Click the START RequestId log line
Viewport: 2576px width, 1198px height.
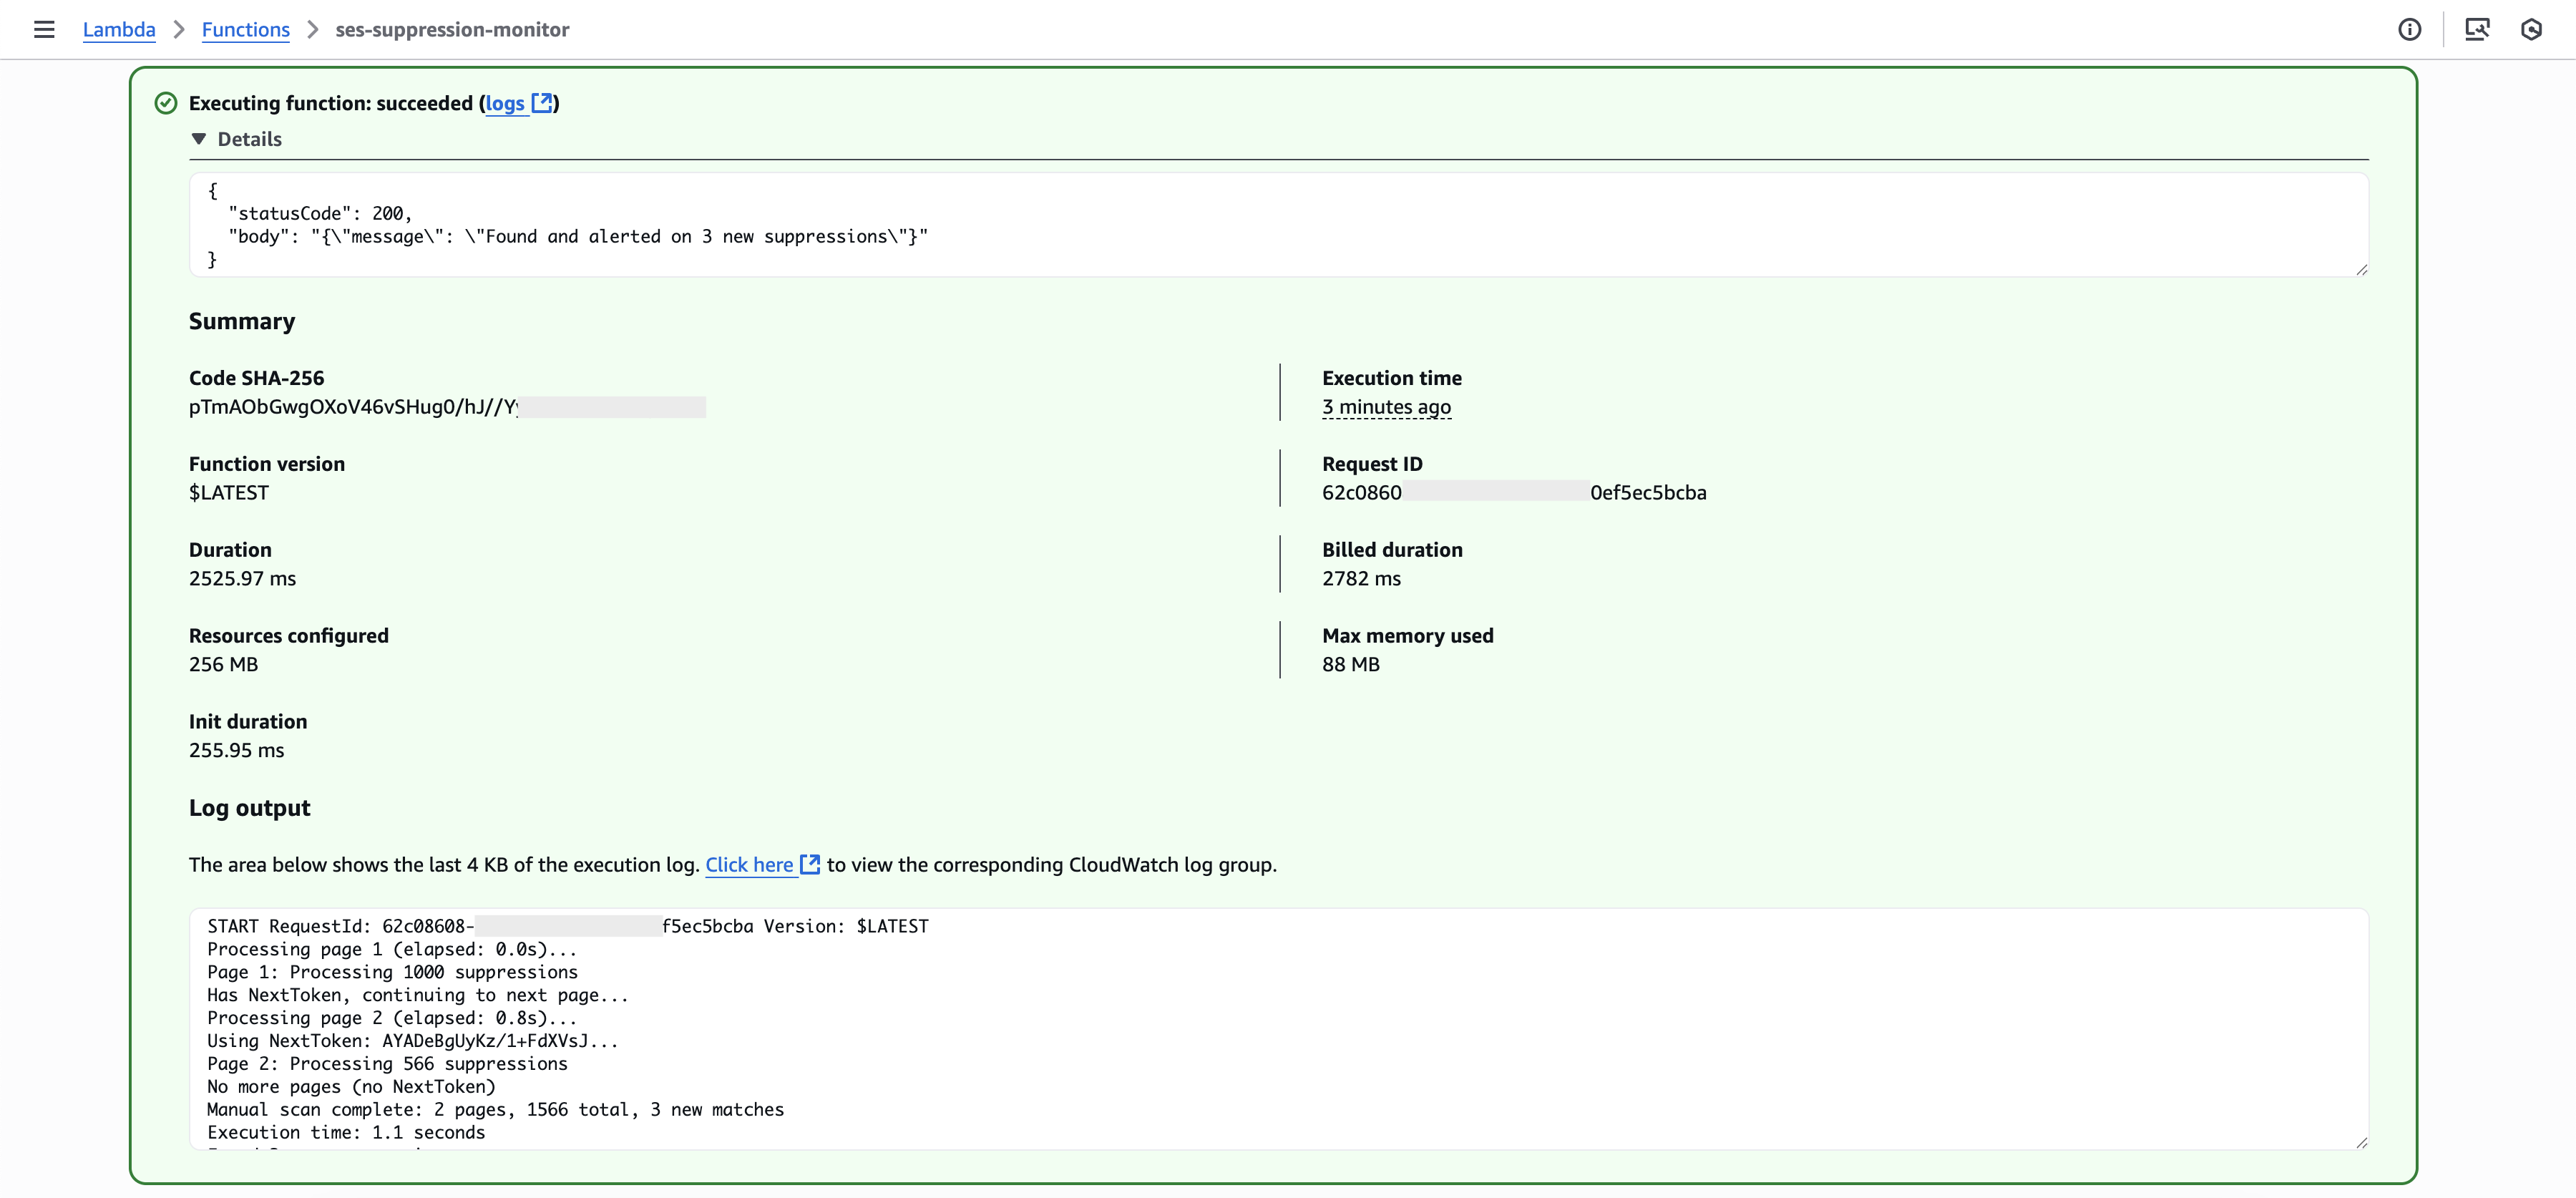pyautogui.click(x=568, y=926)
